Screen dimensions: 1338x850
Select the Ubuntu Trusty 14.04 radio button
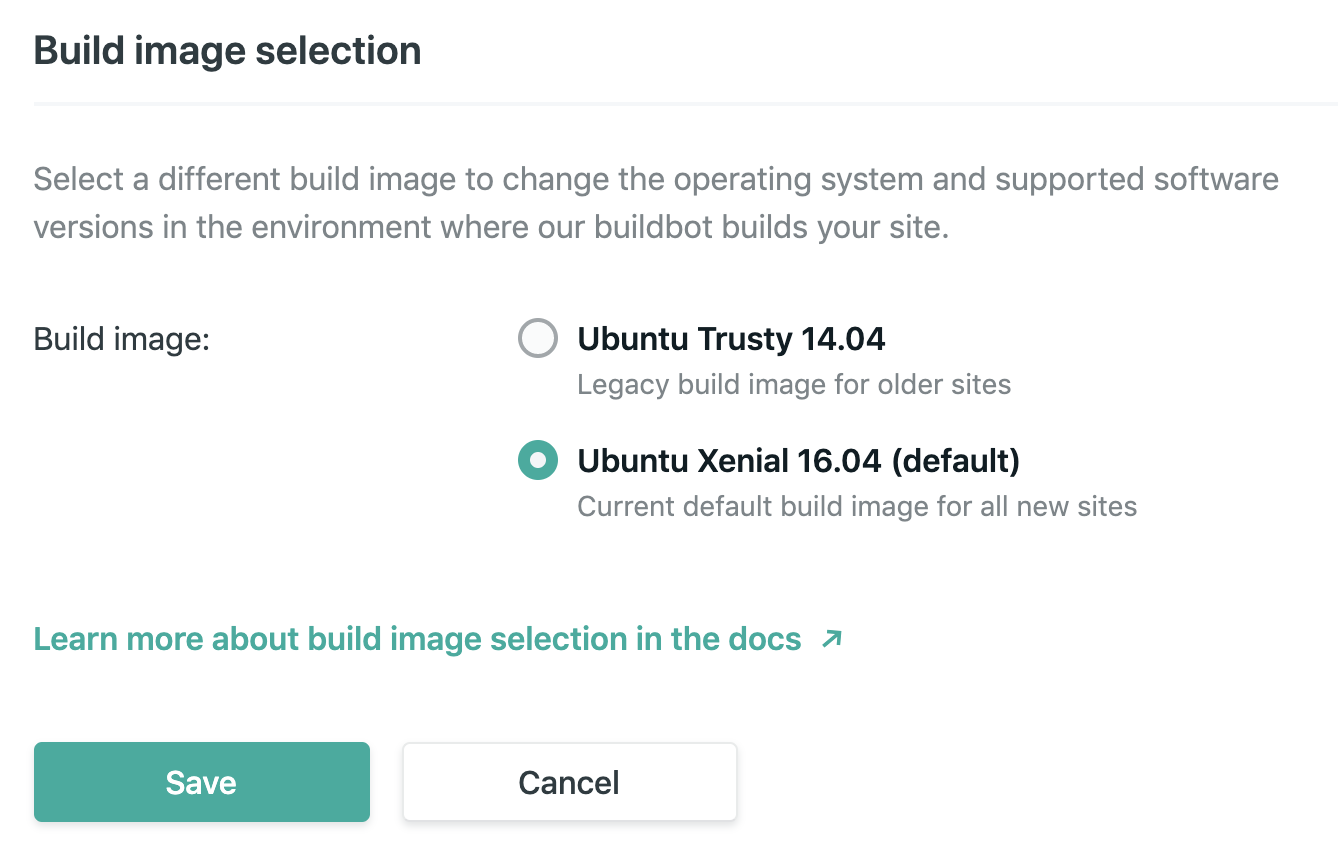(538, 338)
